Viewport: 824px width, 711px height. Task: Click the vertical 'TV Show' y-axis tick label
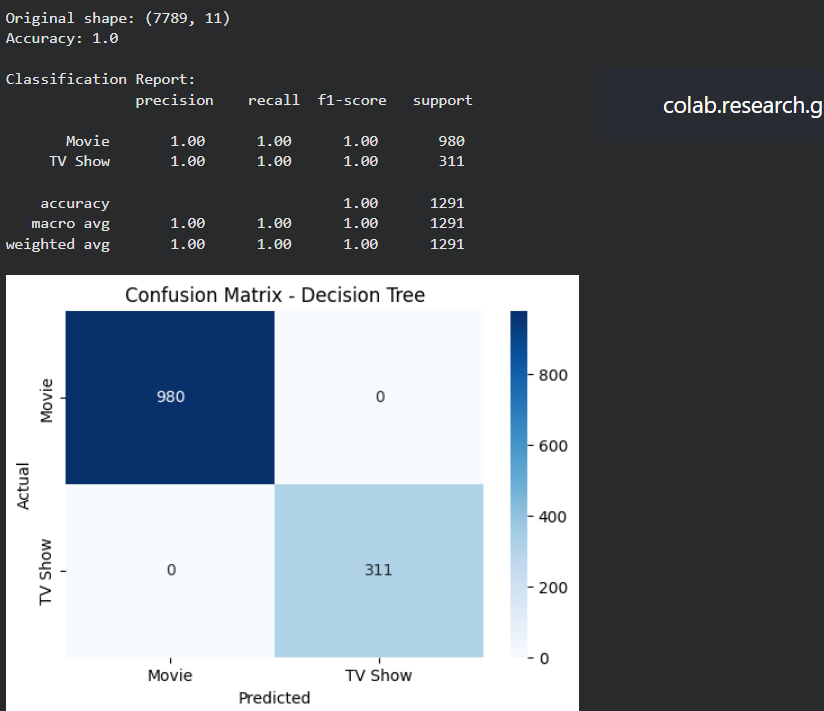coord(47,571)
